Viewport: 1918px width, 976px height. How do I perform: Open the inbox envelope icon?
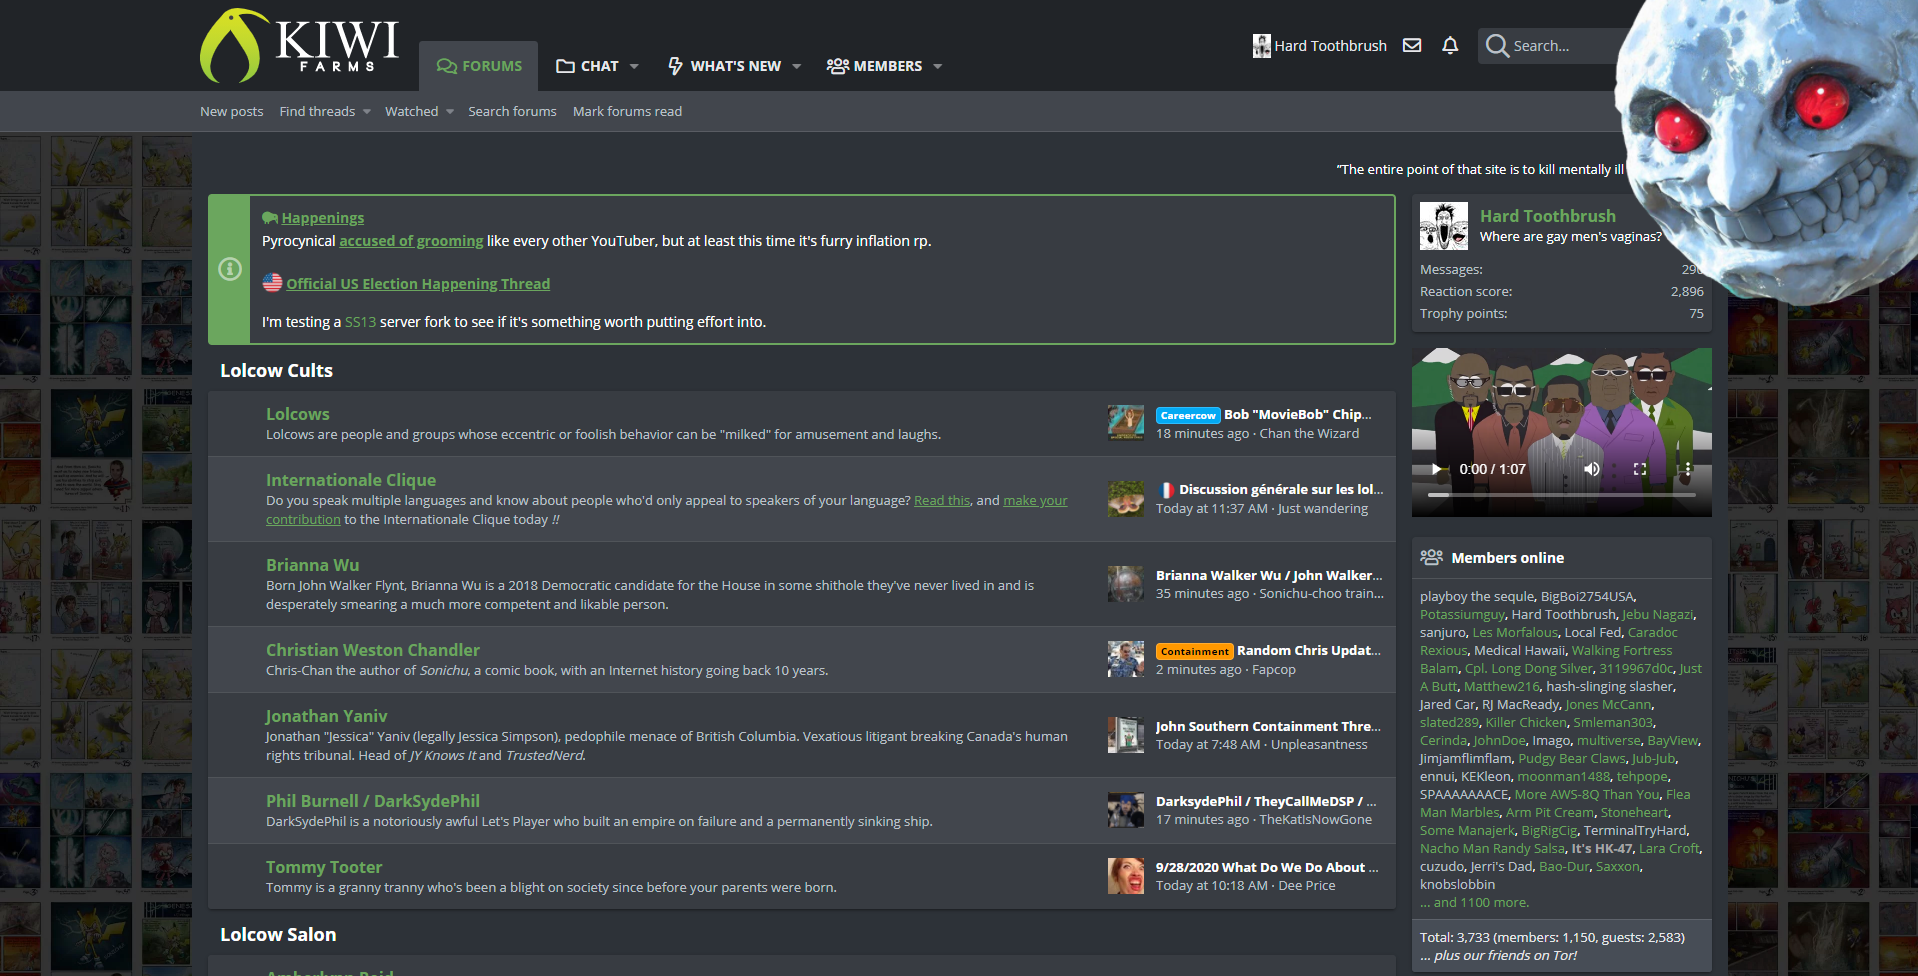coord(1412,45)
